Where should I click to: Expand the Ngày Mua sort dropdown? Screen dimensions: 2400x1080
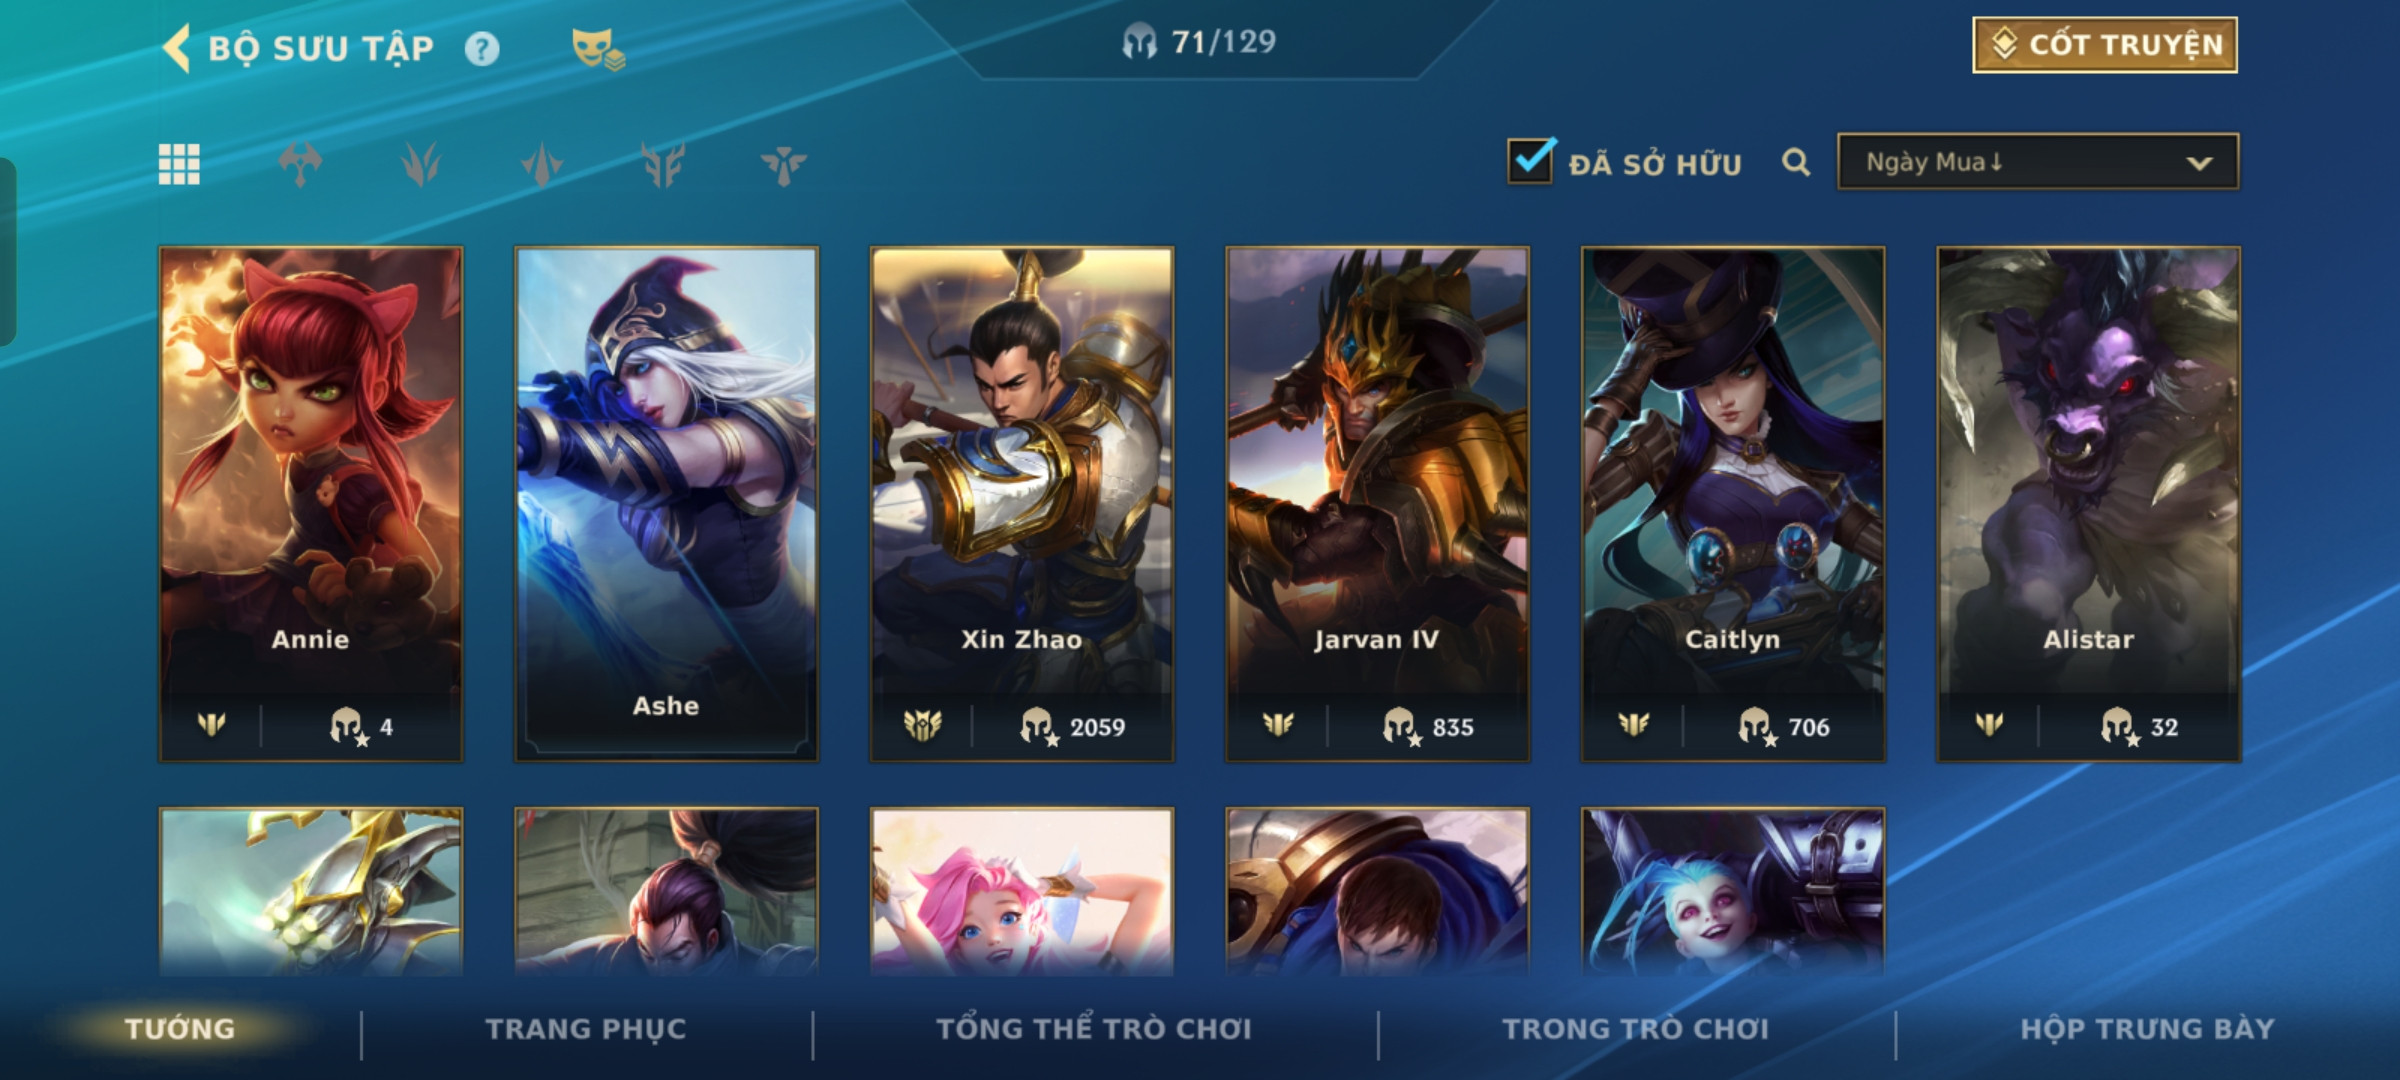point(2038,162)
